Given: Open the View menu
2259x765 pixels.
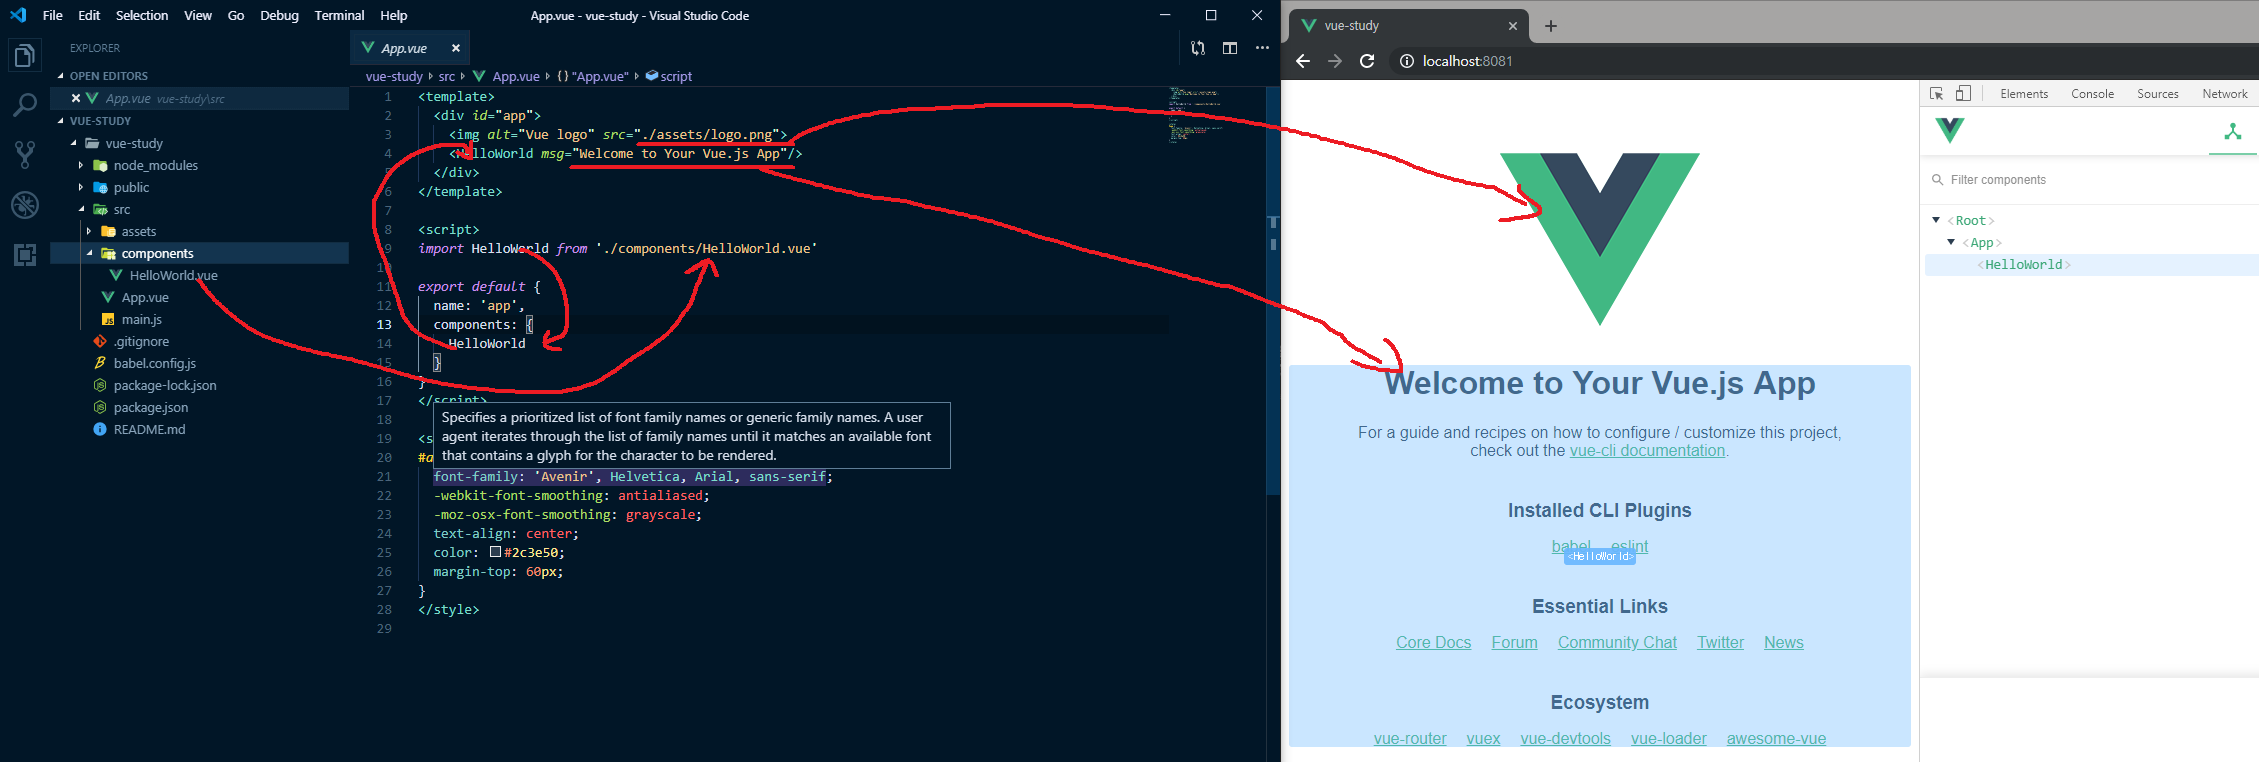Looking at the screenshot, I should pyautogui.click(x=198, y=15).
